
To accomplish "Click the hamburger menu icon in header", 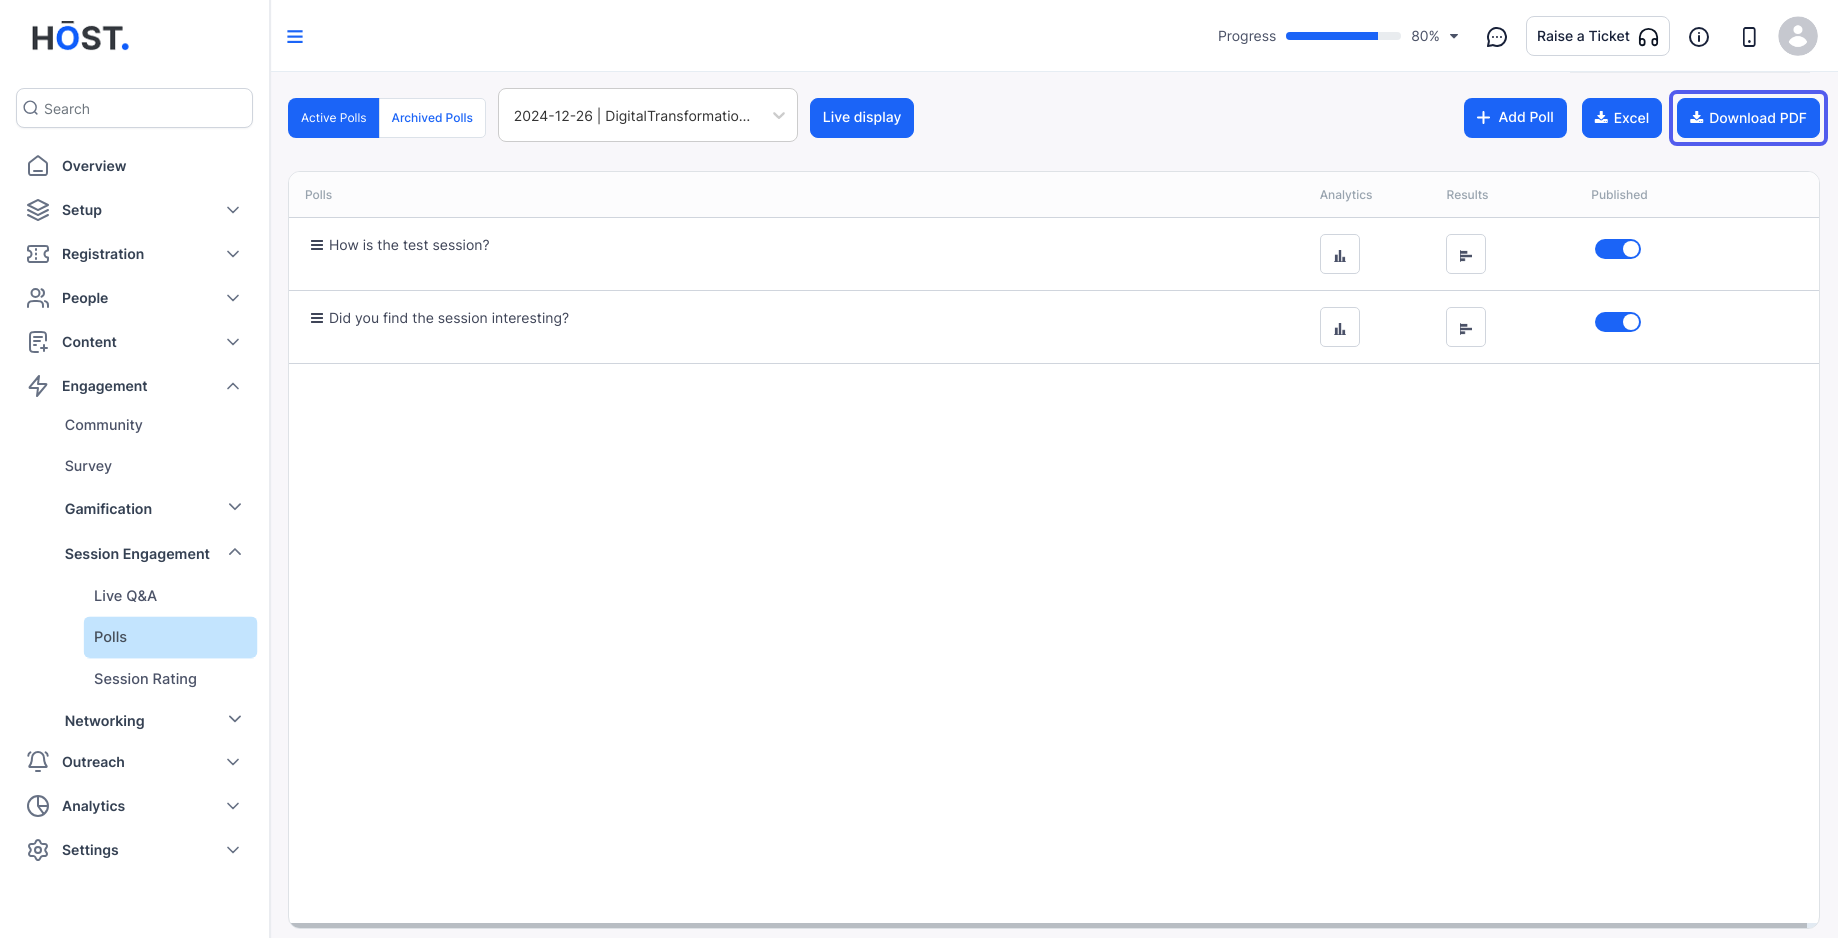I will pos(295,37).
